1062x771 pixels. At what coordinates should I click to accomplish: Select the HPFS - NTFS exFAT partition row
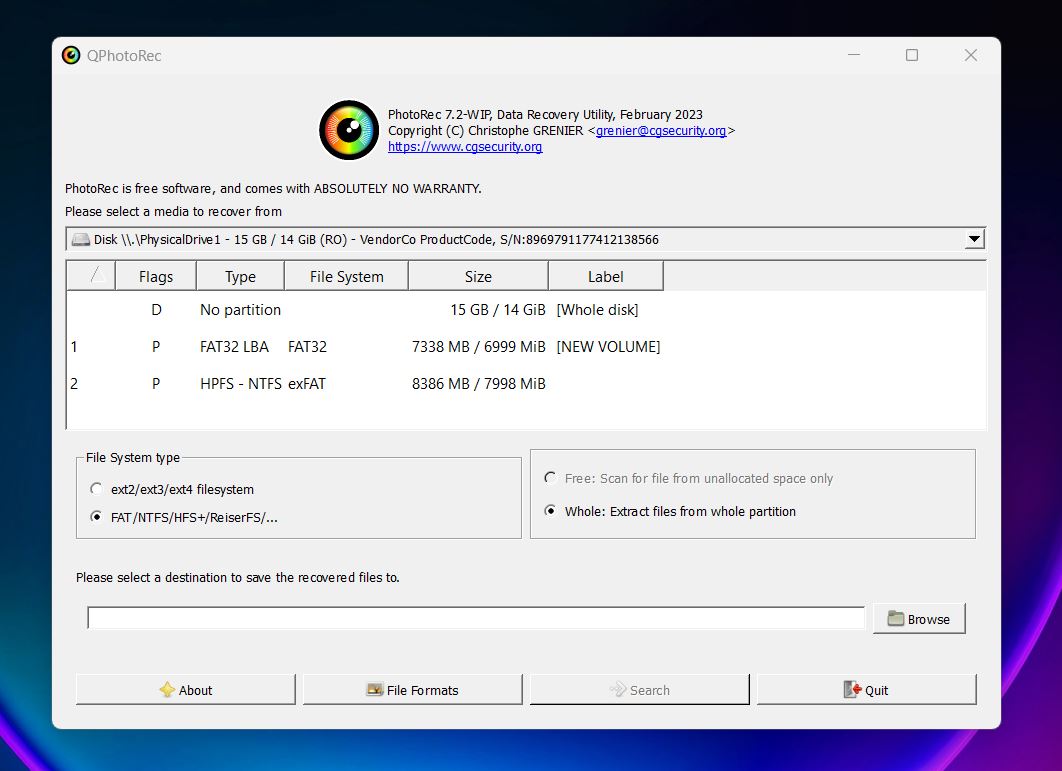pyautogui.click(x=526, y=383)
